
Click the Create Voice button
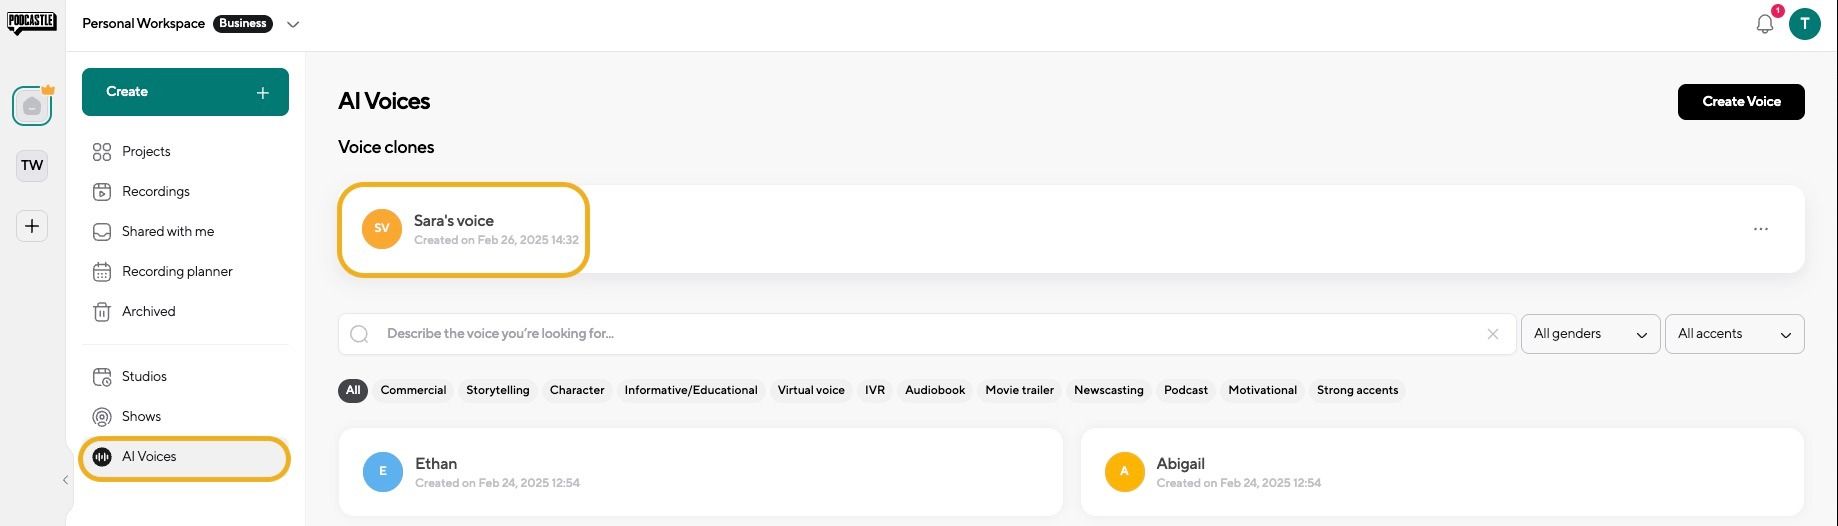click(1740, 101)
